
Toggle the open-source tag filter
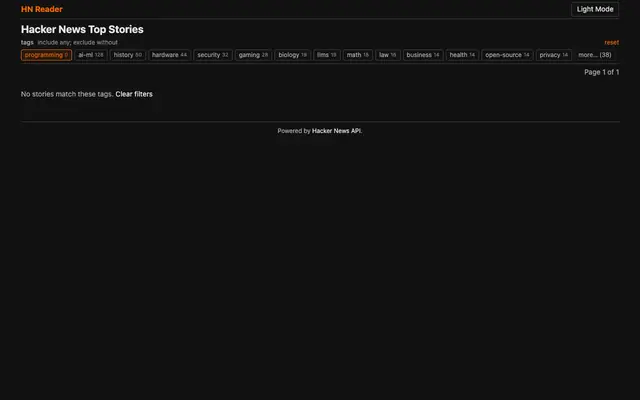[507, 55]
